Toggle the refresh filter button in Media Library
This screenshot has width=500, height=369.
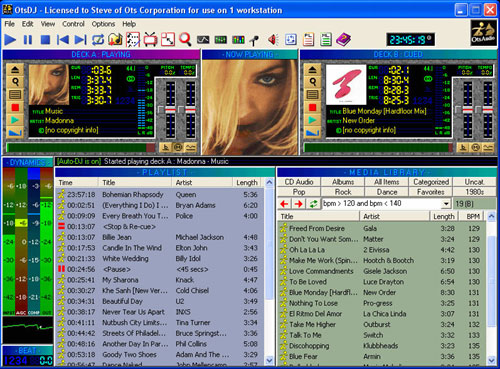[313, 203]
